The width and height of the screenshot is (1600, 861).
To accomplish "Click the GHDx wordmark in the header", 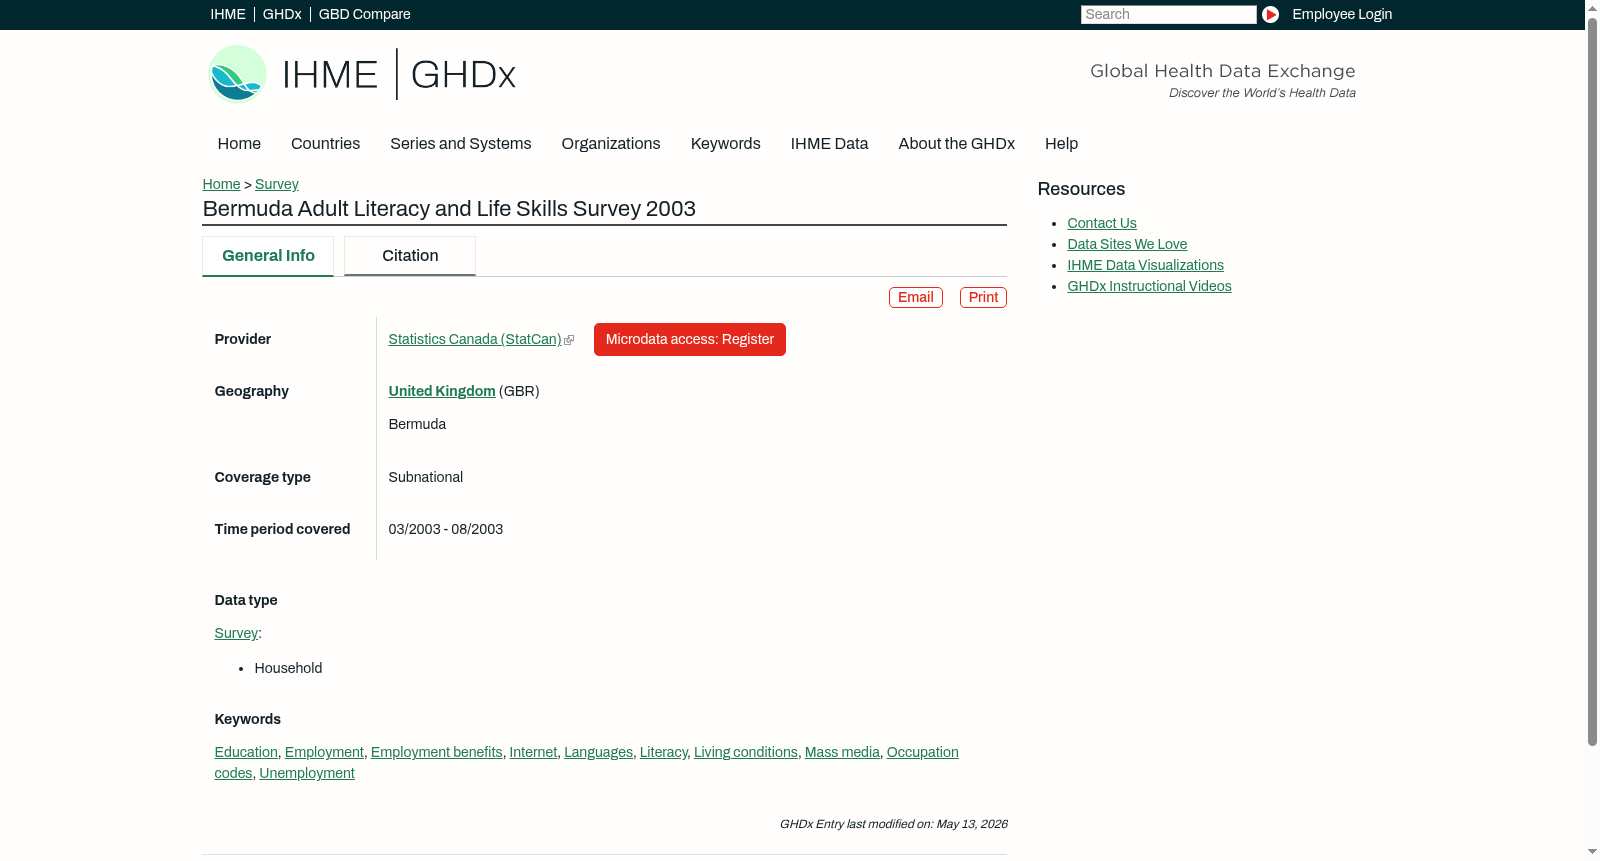I will tap(463, 75).
